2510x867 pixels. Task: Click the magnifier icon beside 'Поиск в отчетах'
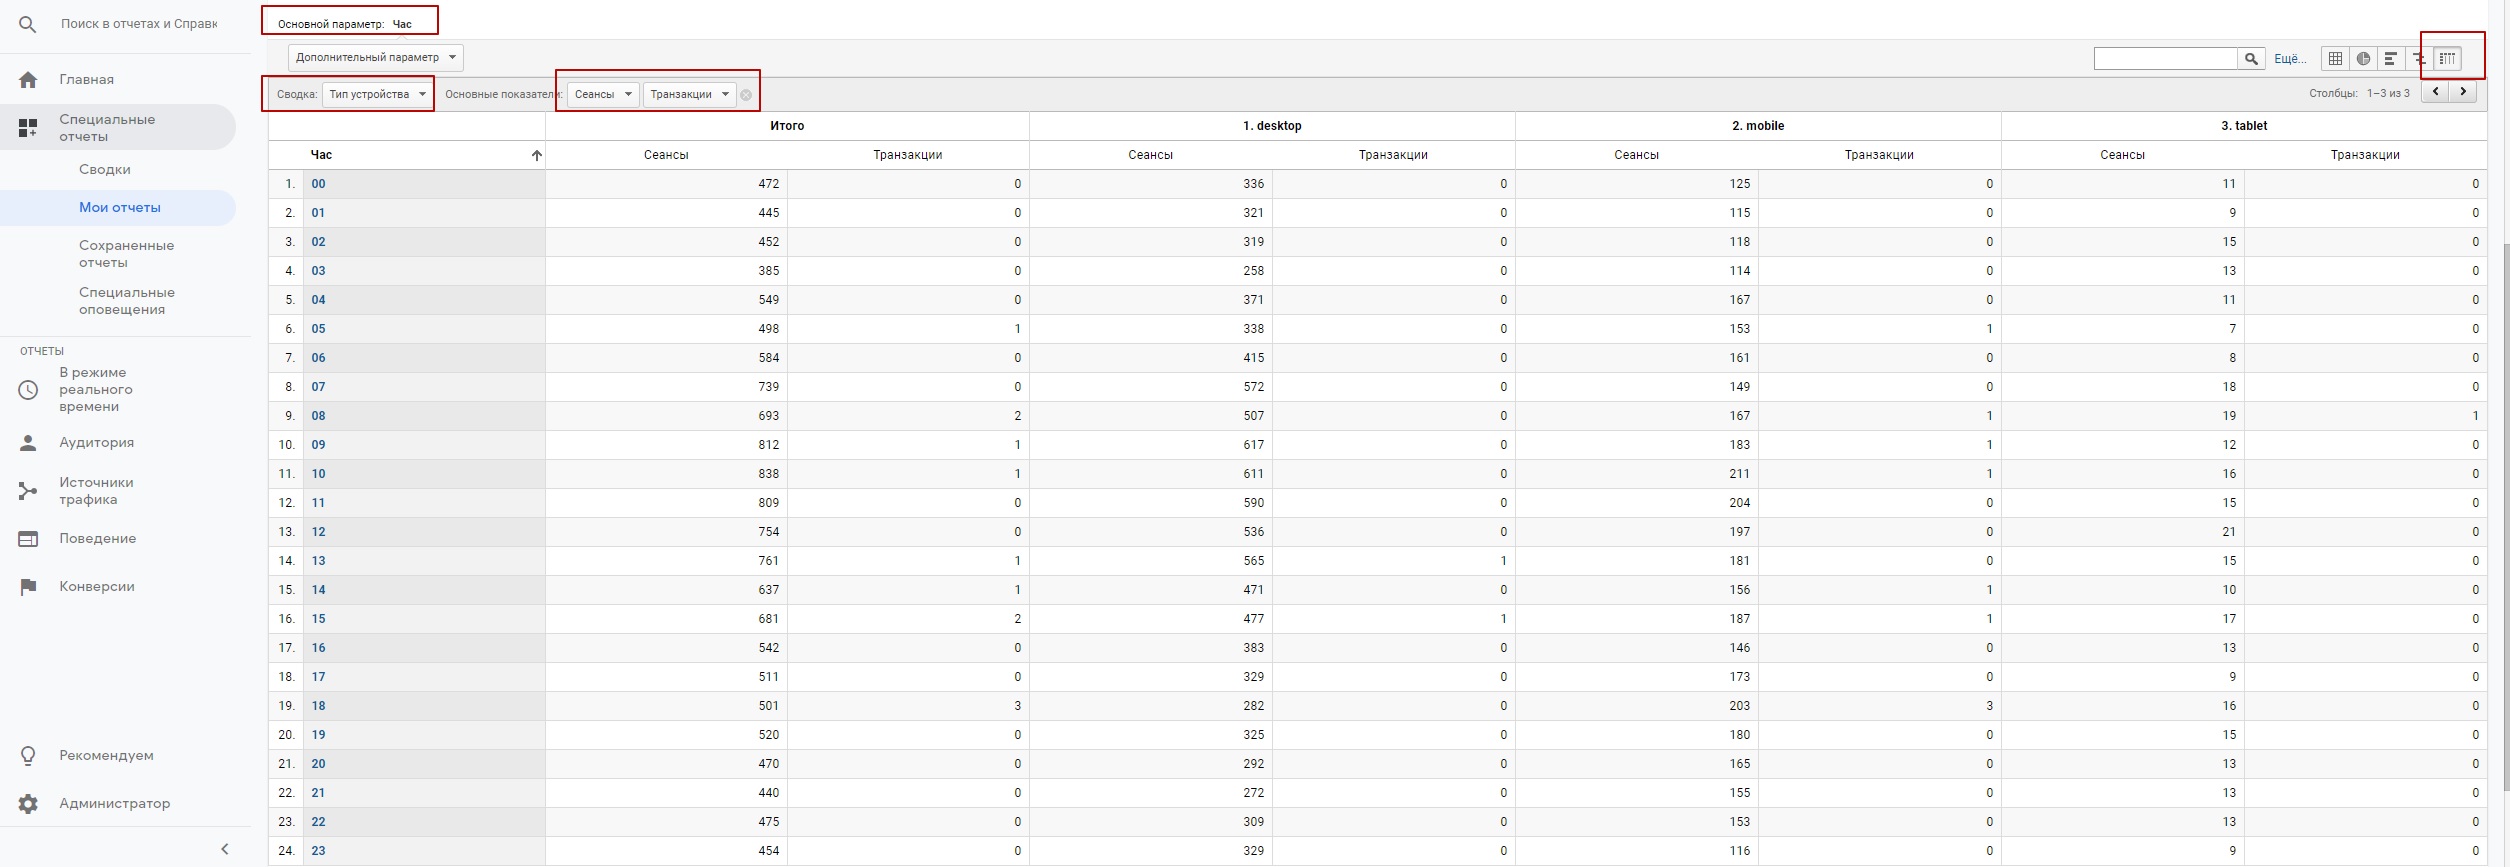[28, 24]
